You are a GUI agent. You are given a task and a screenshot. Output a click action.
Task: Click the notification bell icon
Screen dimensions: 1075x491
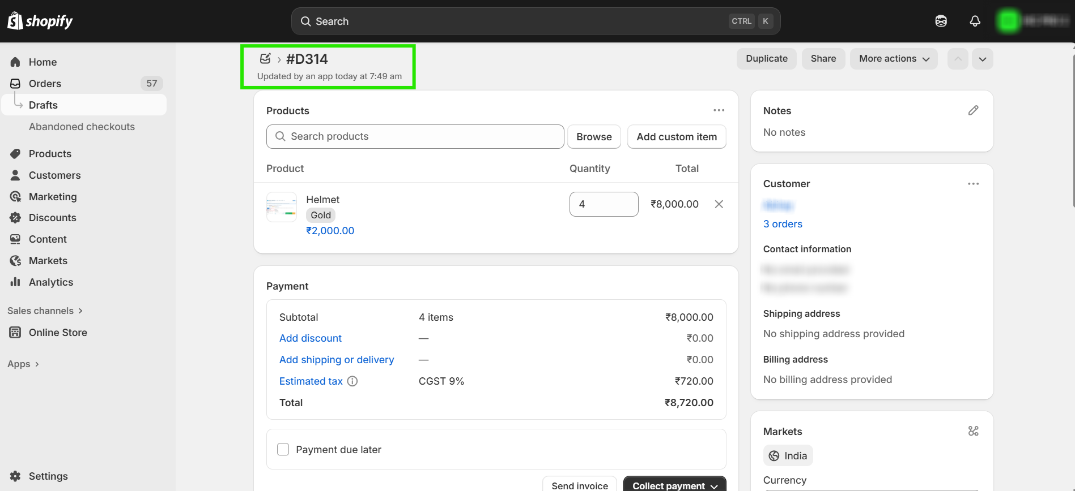[x=975, y=21]
